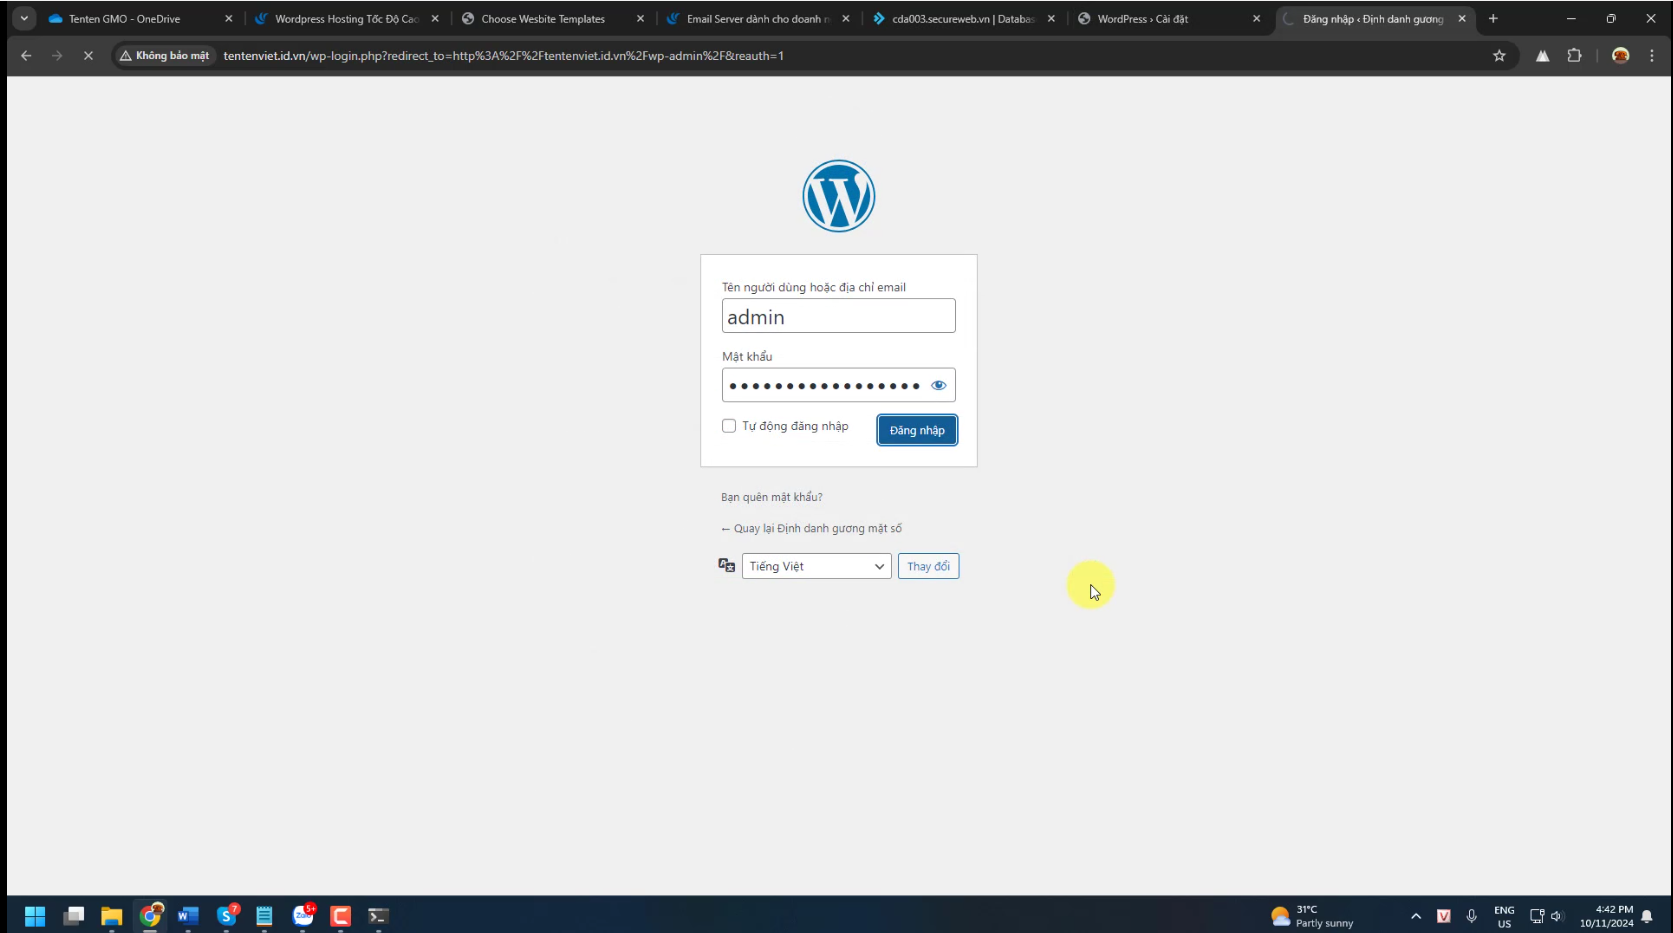Open the red Camtasia icon on the taskbar
The image size is (1673, 933).
[x=340, y=915]
